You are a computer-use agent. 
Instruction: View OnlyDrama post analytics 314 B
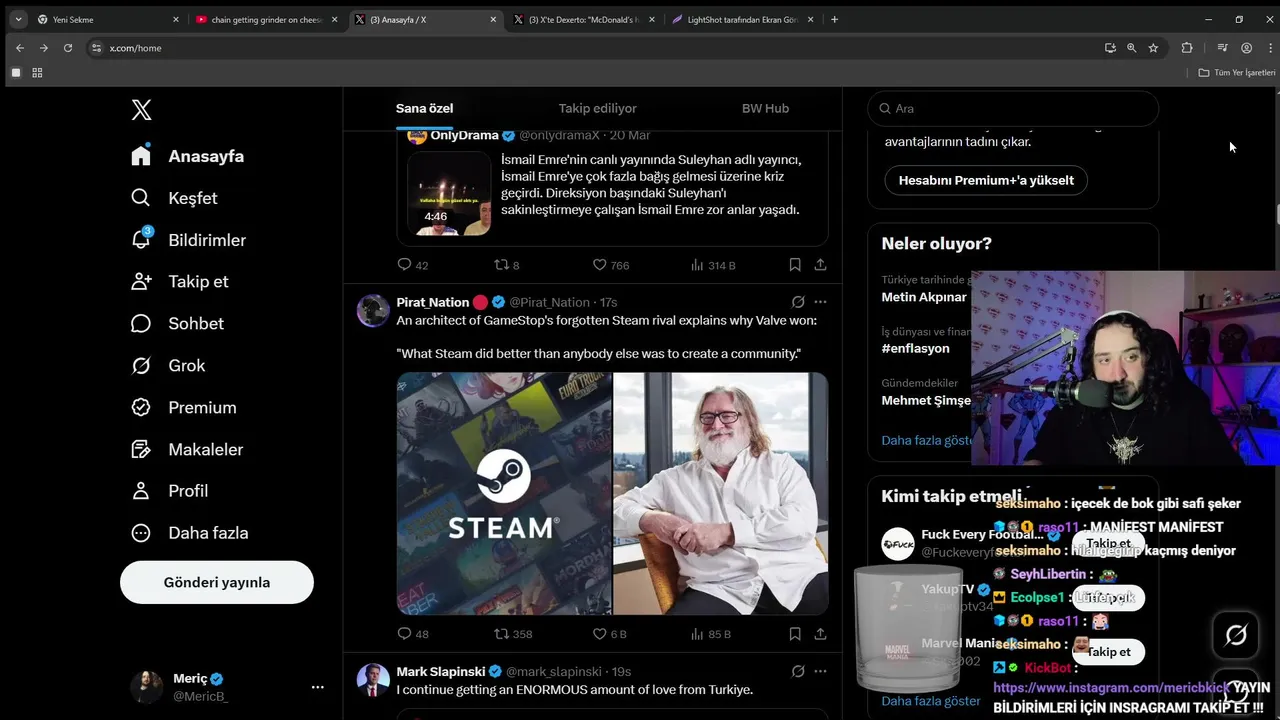[x=713, y=265]
